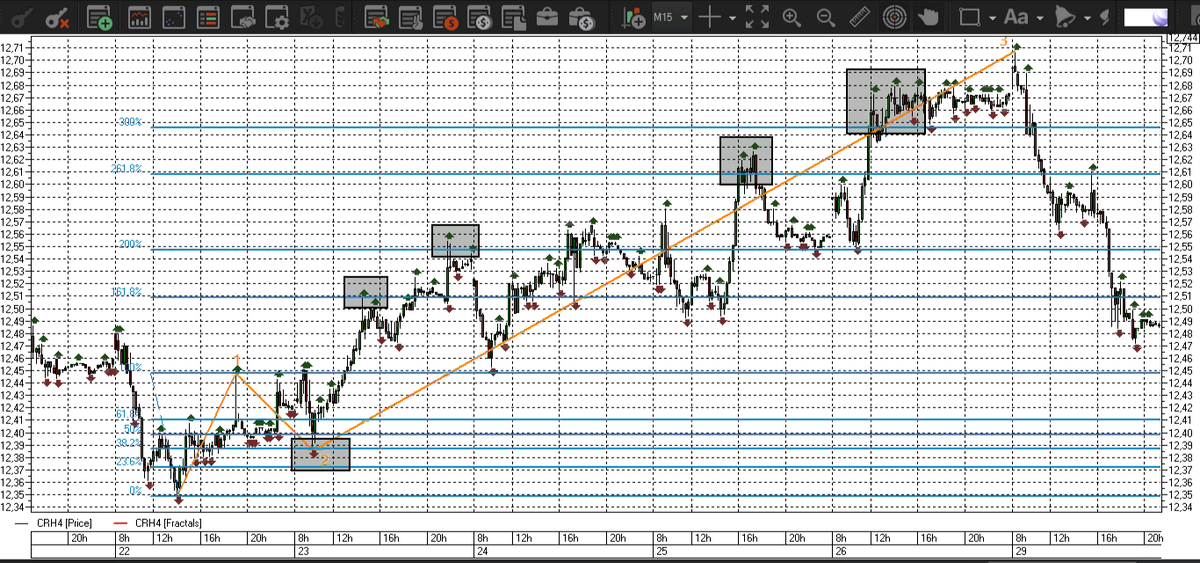The image size is (1200, 563).
Task: Click the fit-to-screen expand arrows icon
Action: [758, 17]
